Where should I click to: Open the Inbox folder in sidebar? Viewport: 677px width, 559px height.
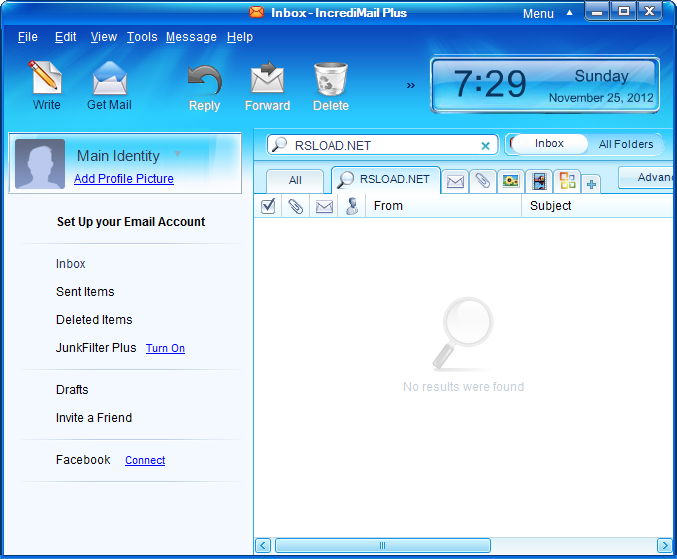pyautogui.click(x=70, y=264)
